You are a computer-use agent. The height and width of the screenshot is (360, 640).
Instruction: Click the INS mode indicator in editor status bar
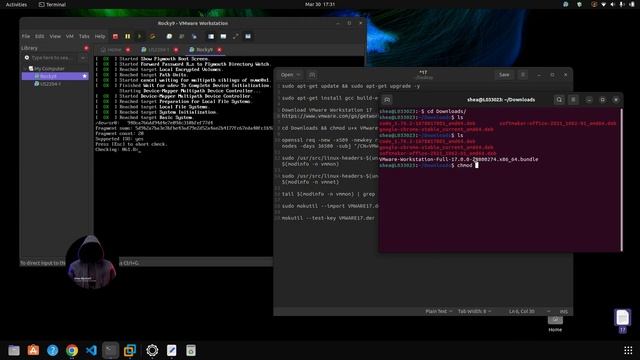(564, 311)
